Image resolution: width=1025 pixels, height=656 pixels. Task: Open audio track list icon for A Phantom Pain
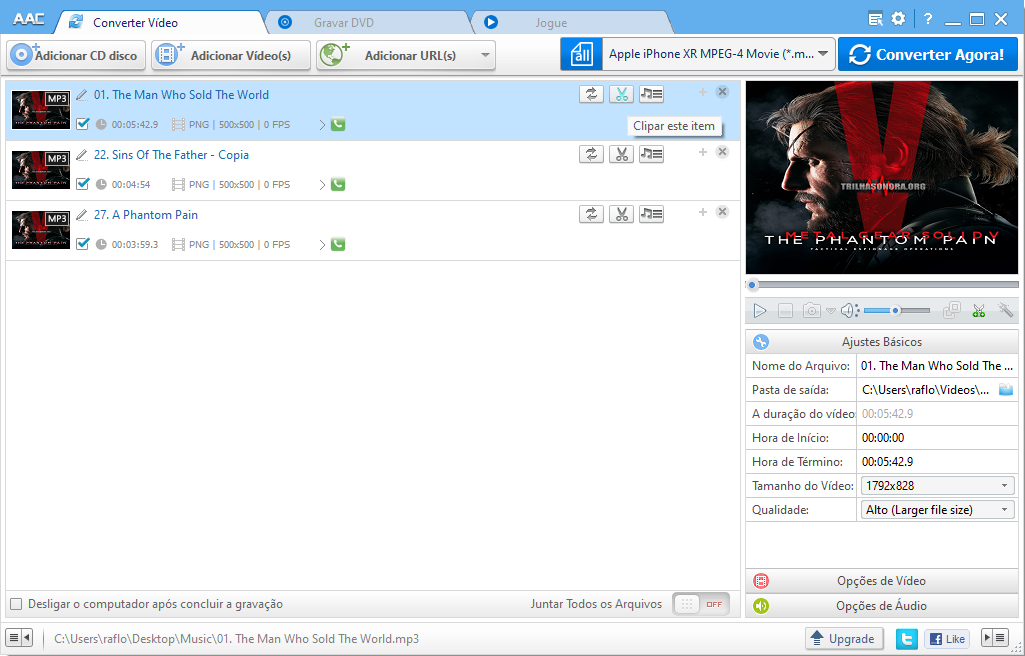[x=651, y=214]
